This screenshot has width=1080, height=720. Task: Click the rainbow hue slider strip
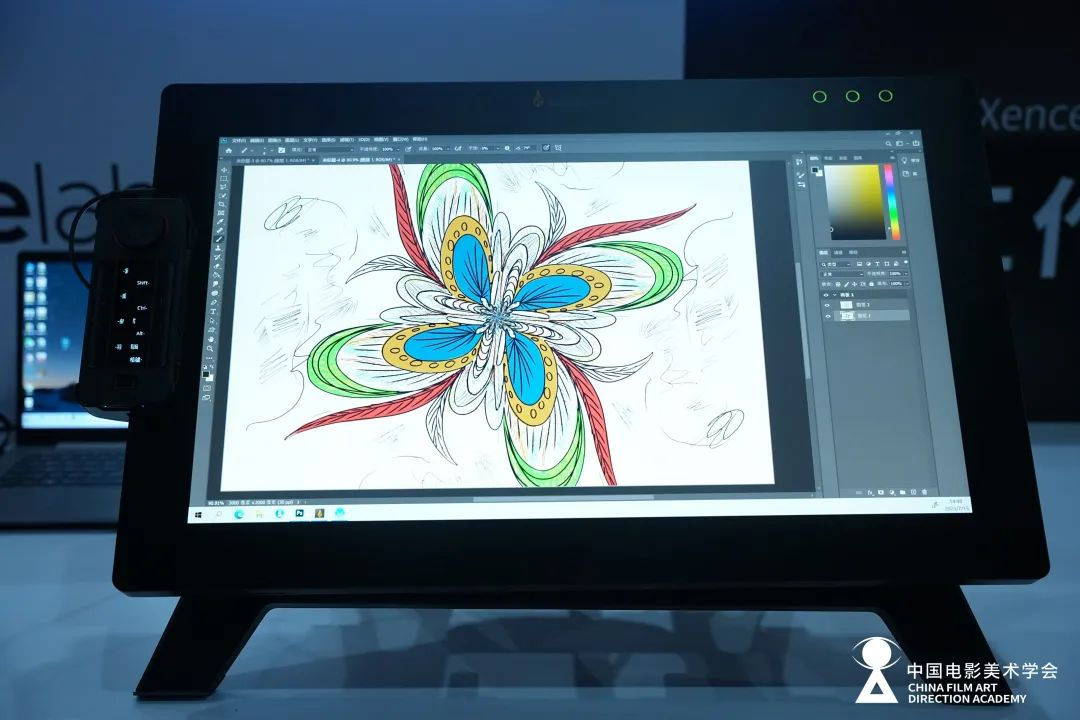892,202
